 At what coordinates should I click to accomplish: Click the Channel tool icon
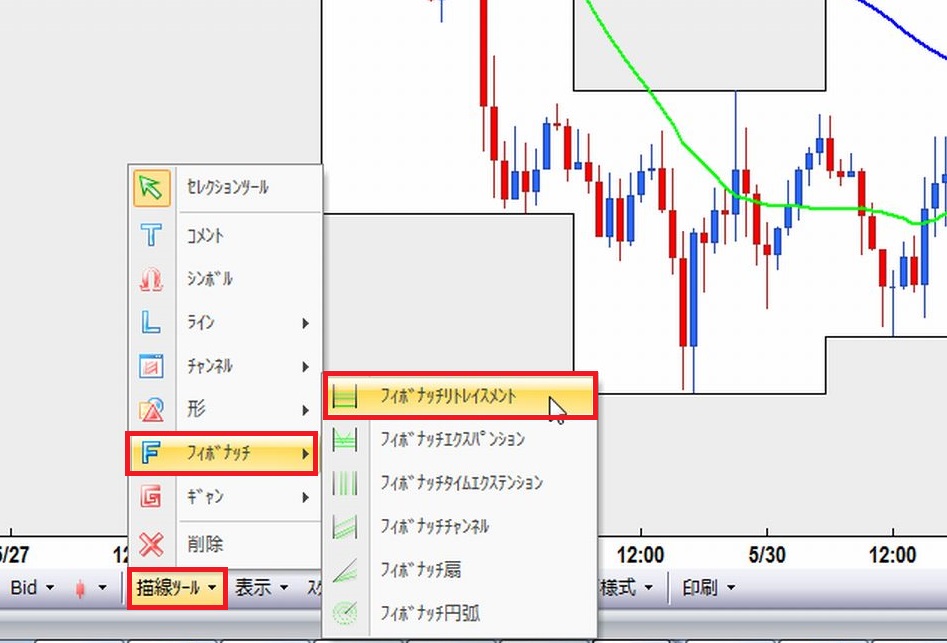point(151,366)
